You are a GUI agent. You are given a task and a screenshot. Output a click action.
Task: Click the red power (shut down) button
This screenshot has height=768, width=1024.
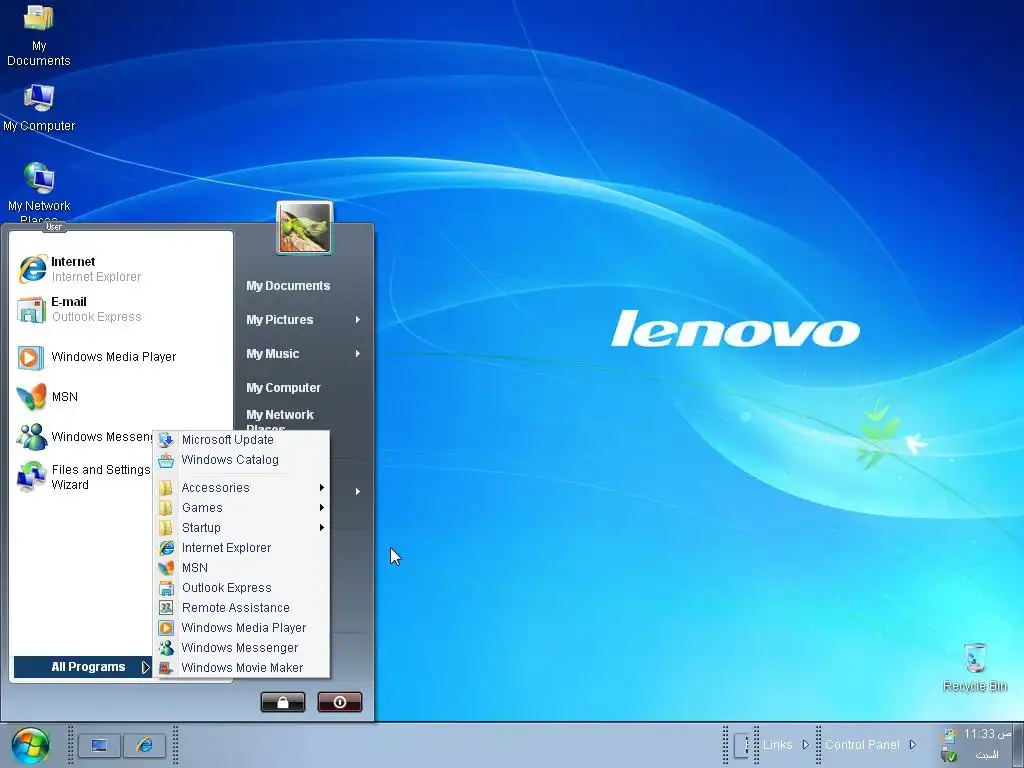pyautogui.click(x=340, y=702)
